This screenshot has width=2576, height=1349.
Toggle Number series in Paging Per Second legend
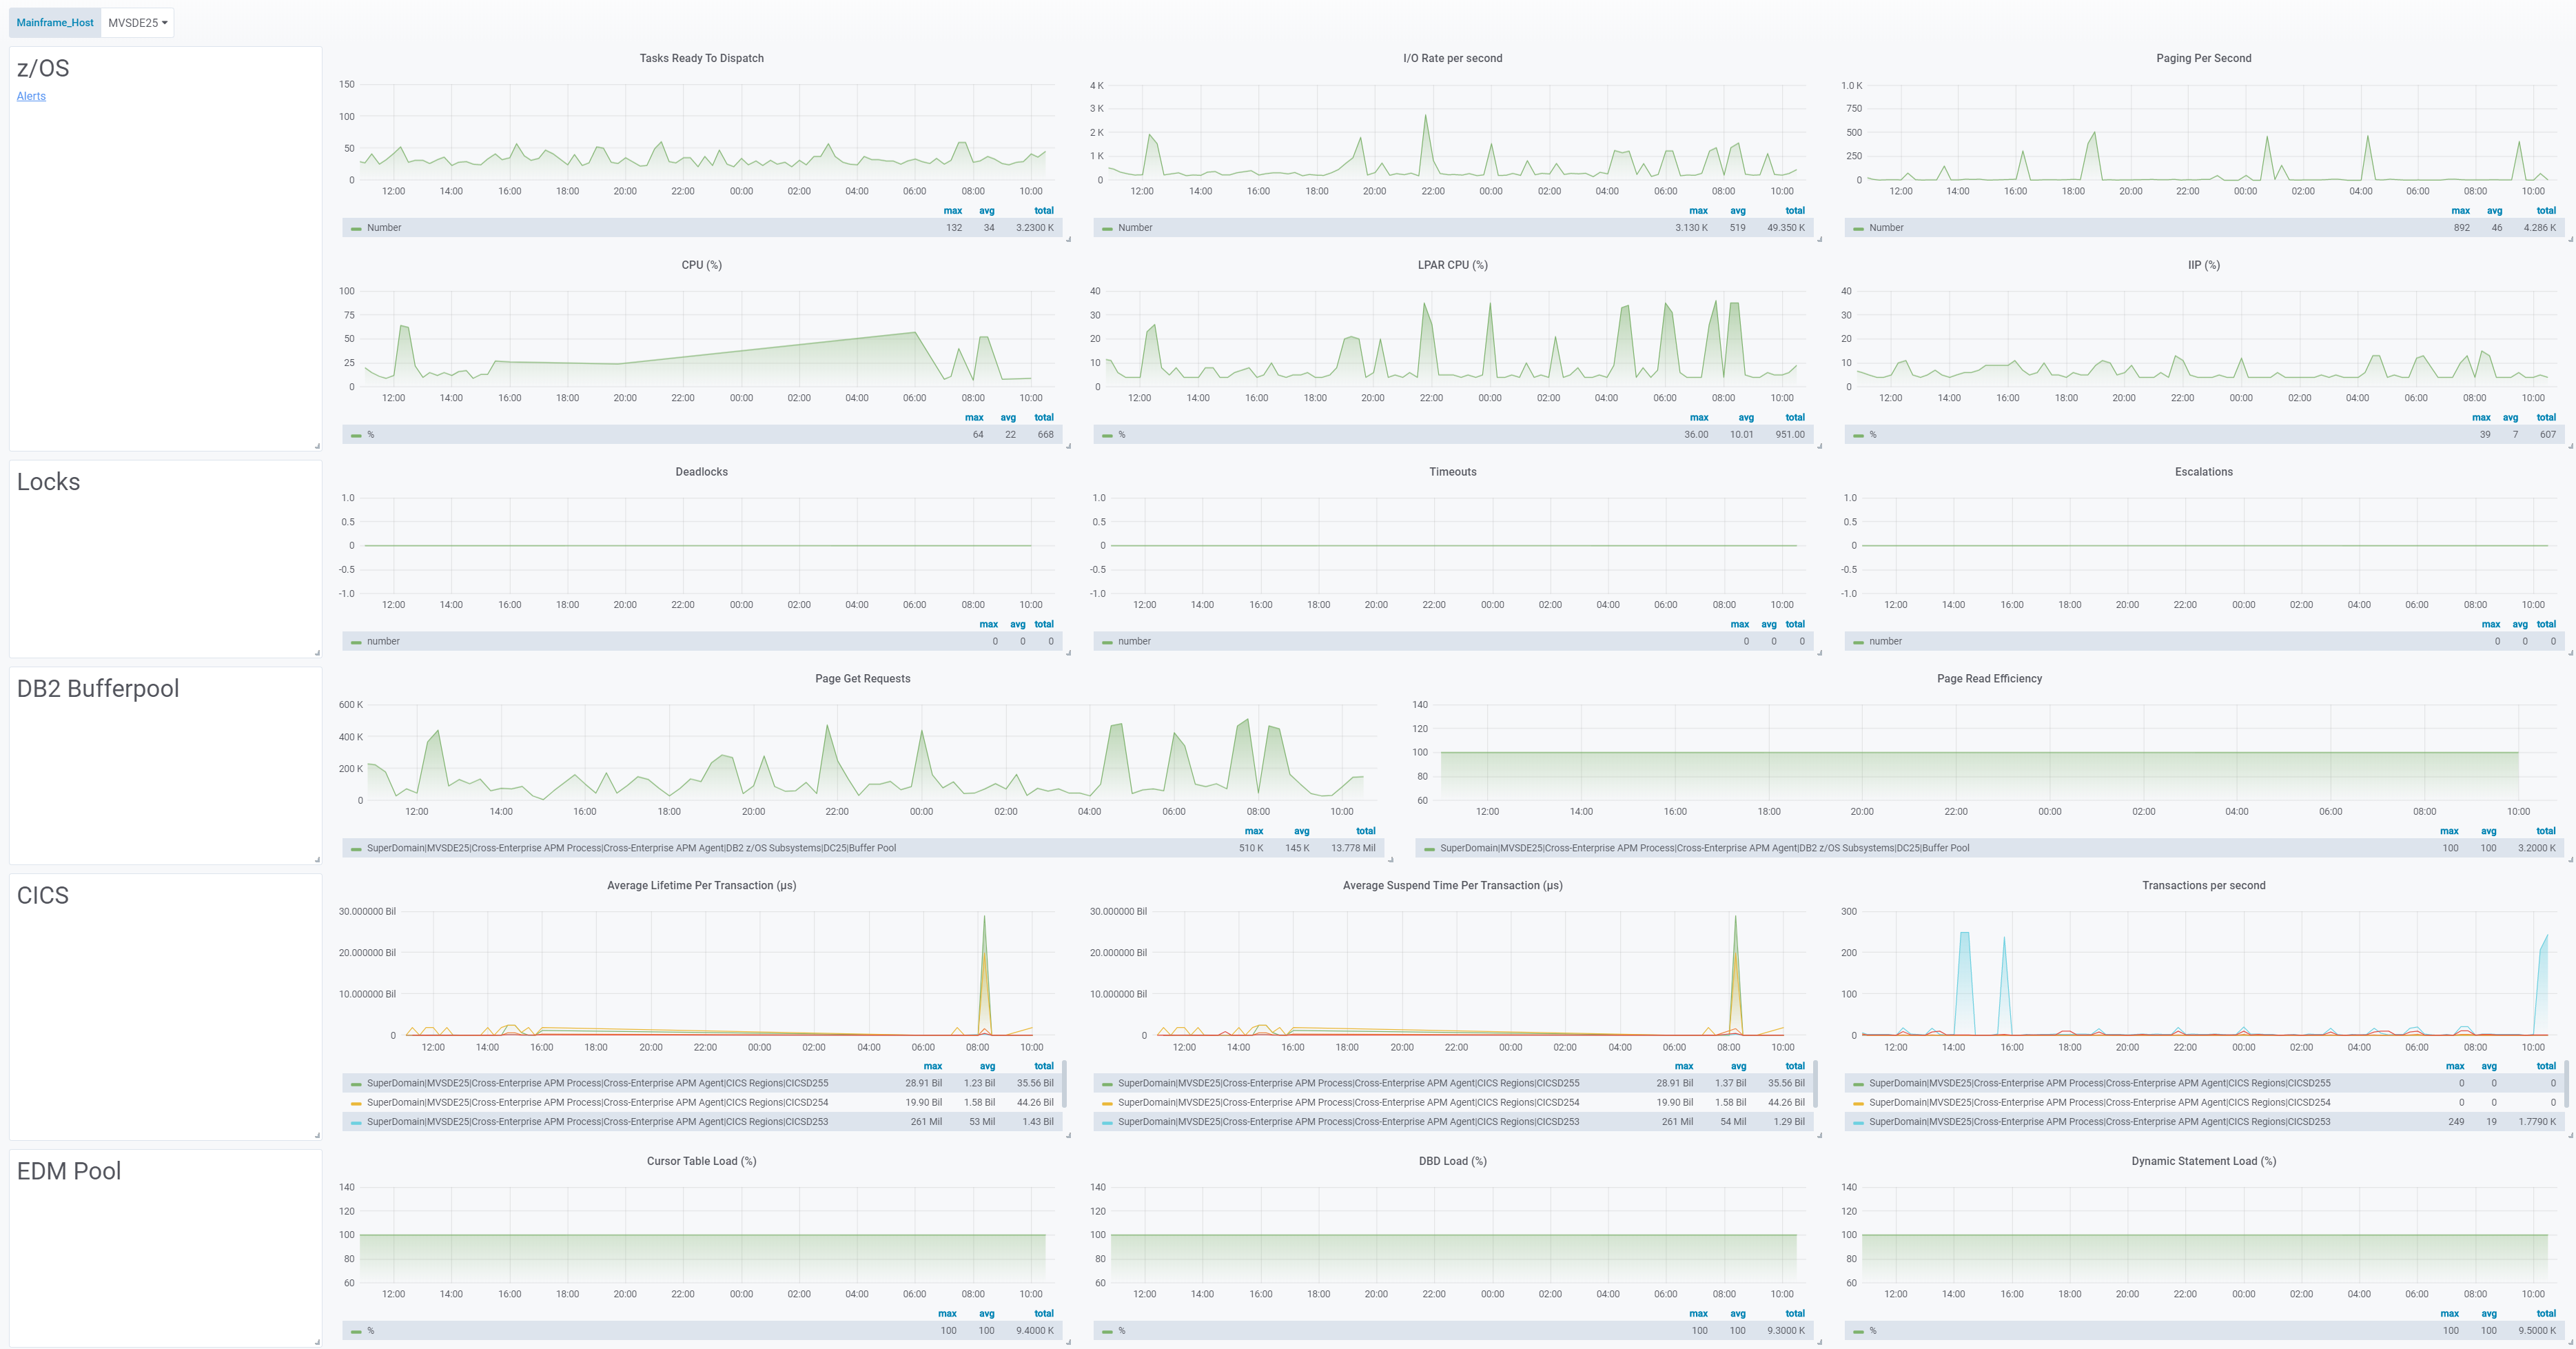tap(1886, 228)
